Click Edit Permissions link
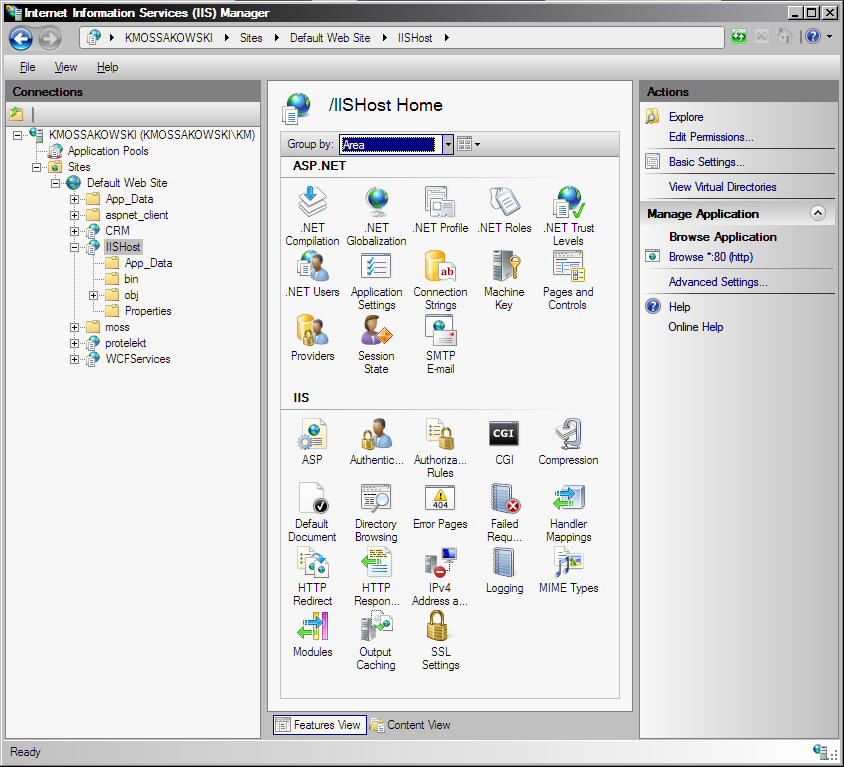This screenshot has height=767, width=844. 711,137
